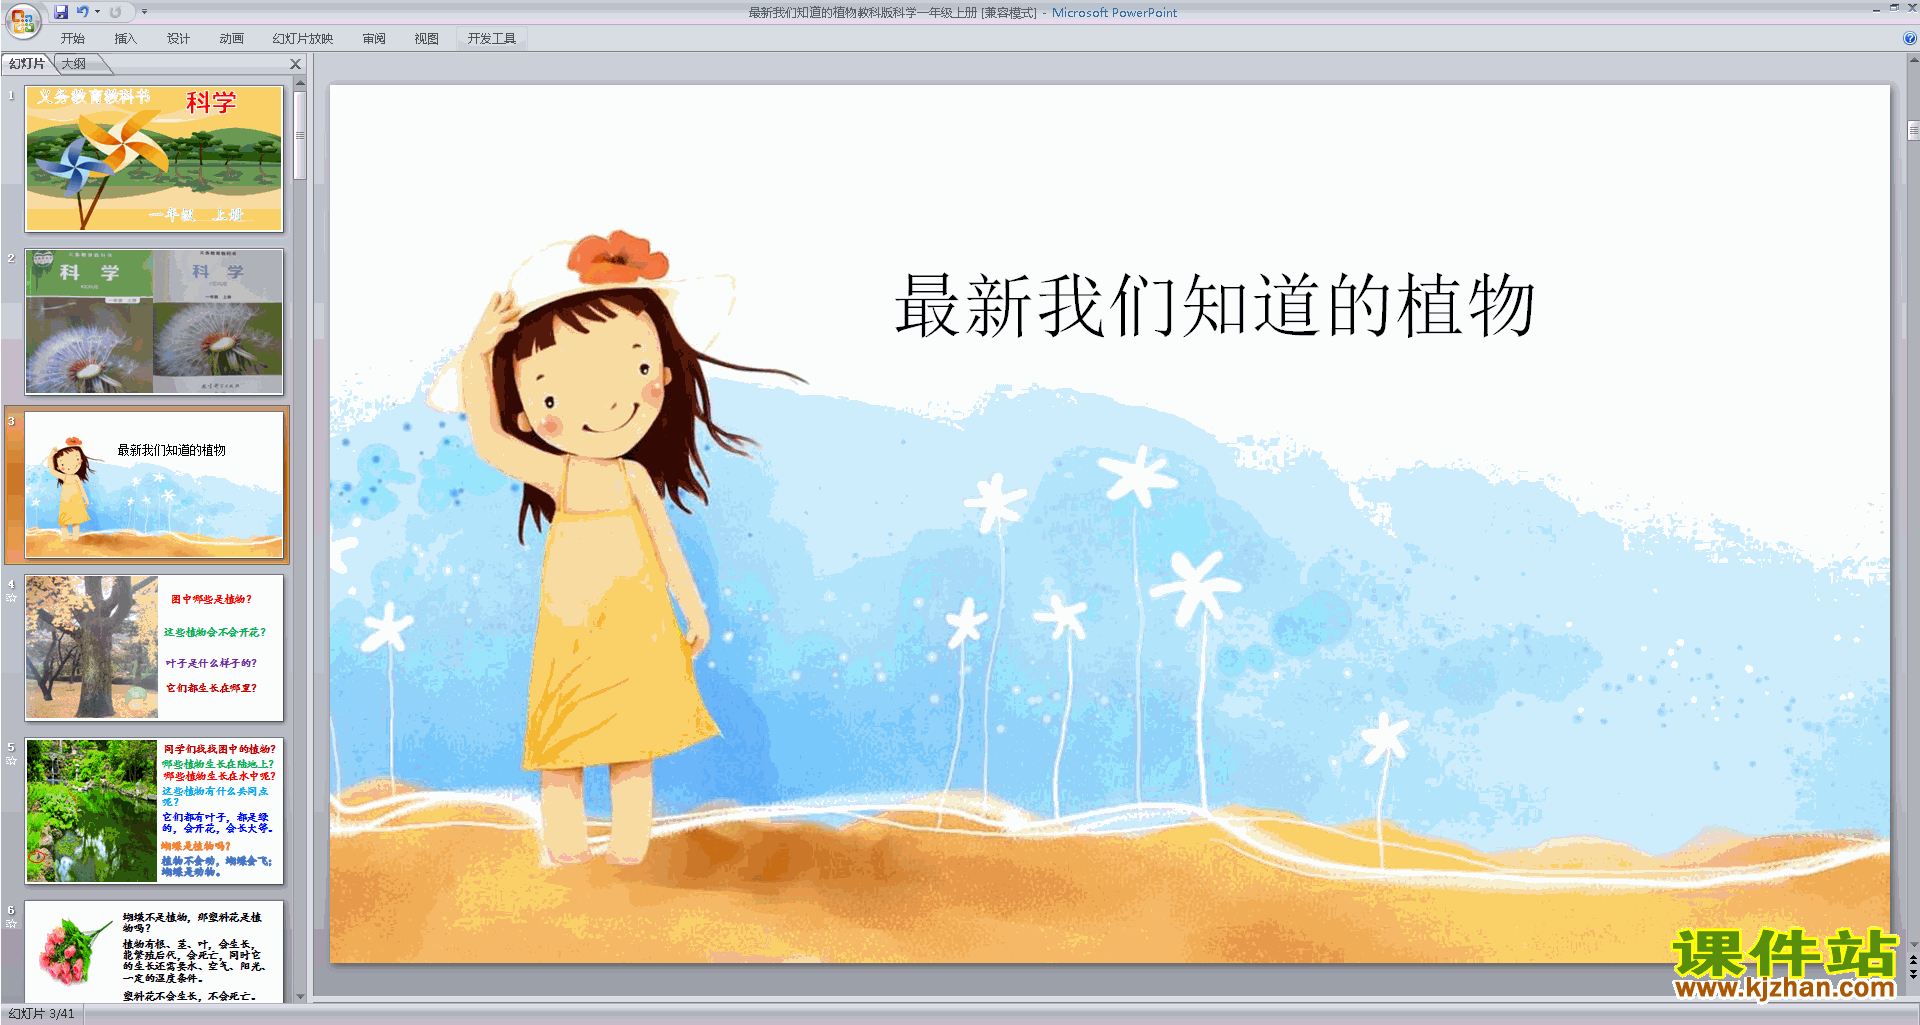The height and width of the screenshot is (1025, 1920).
Task: Go to next slide with double-down arrows
Action: [x=1913, y=974]
